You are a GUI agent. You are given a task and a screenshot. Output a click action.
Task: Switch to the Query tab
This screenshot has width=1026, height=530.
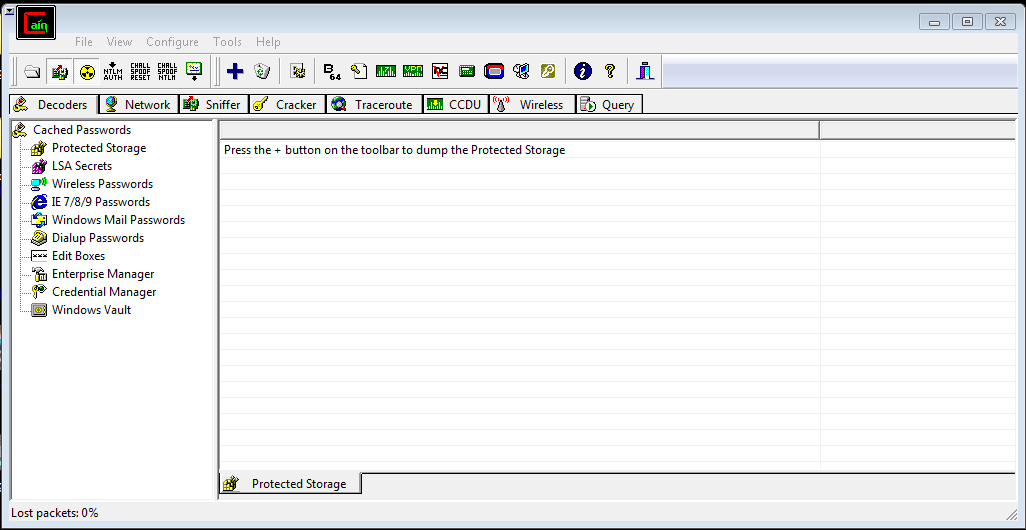point(609,105)
